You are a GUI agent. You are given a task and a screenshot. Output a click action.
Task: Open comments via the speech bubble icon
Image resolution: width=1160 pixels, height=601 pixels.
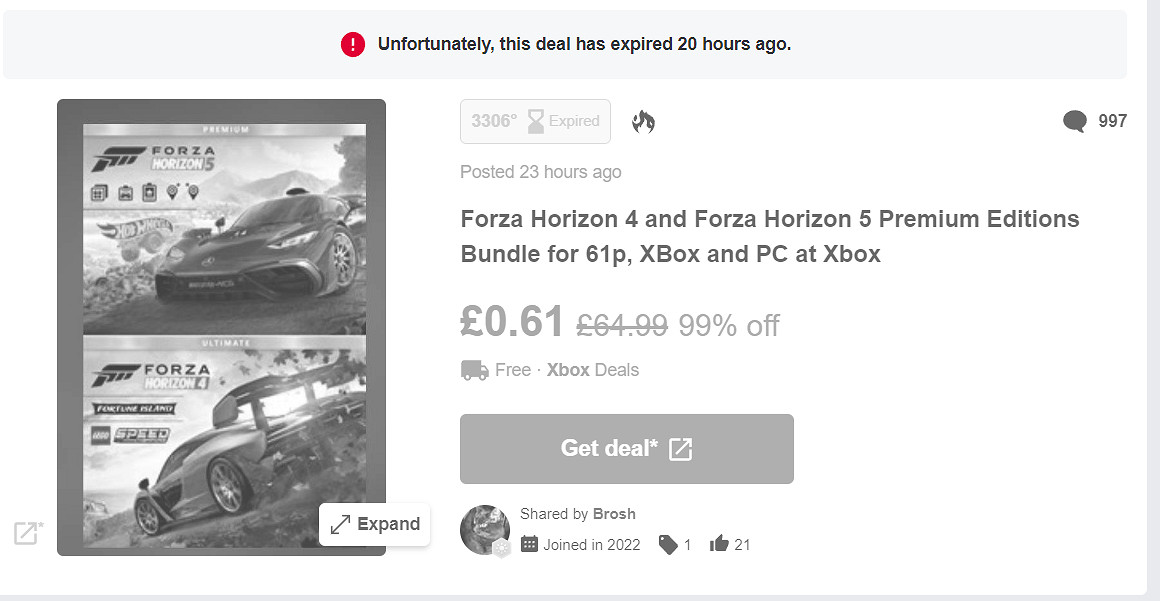pyautogui.click(x=1074, y=121)
